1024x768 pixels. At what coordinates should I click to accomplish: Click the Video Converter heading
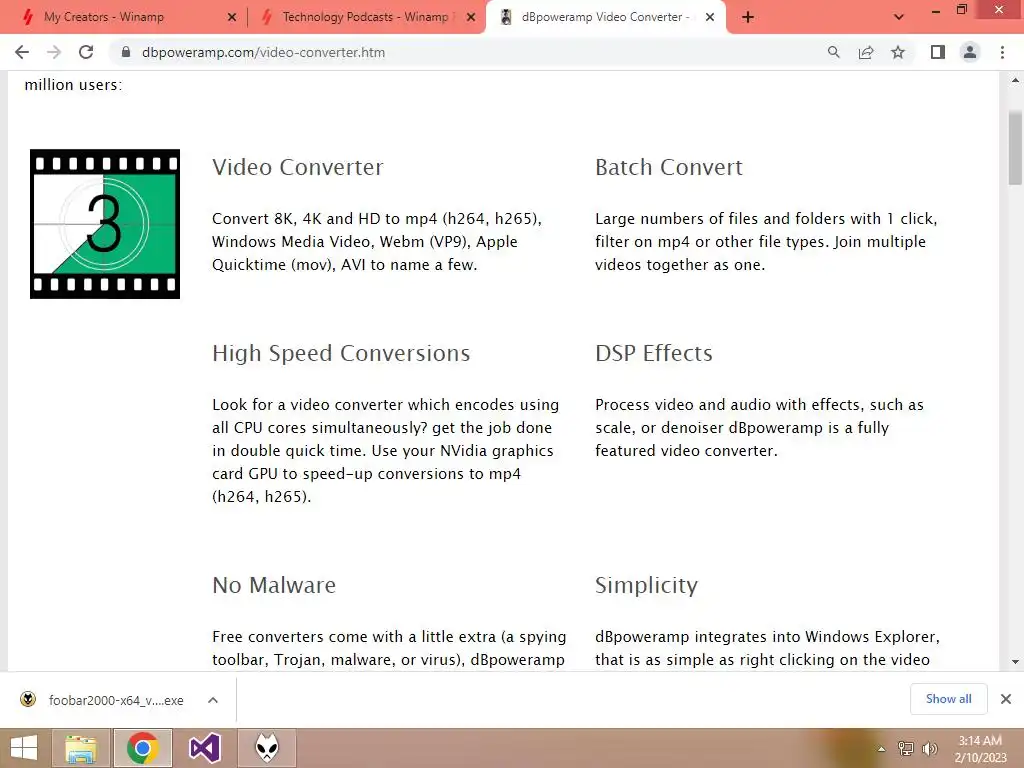(x=298, y=167)
